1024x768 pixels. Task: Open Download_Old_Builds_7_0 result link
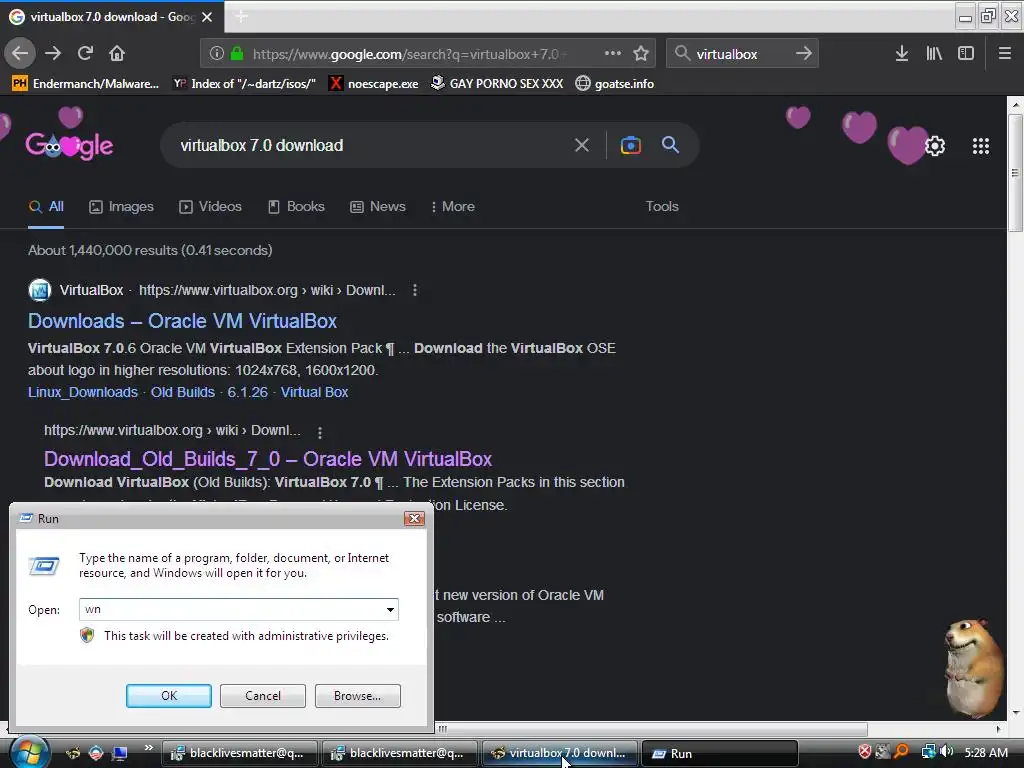point(268,459)
